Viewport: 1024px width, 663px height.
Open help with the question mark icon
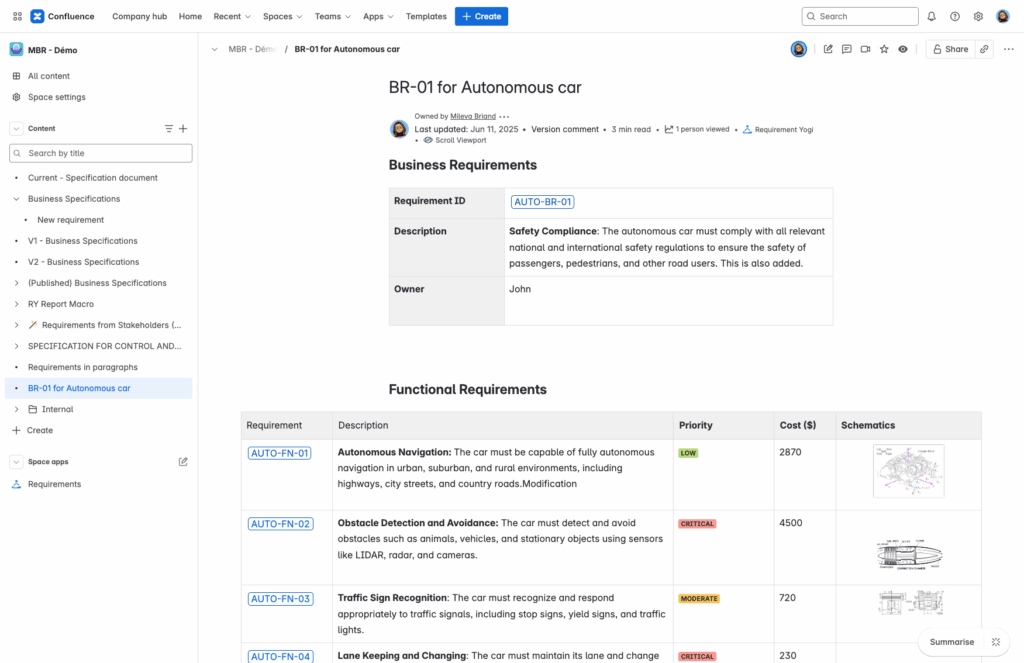tap(954, 16)
